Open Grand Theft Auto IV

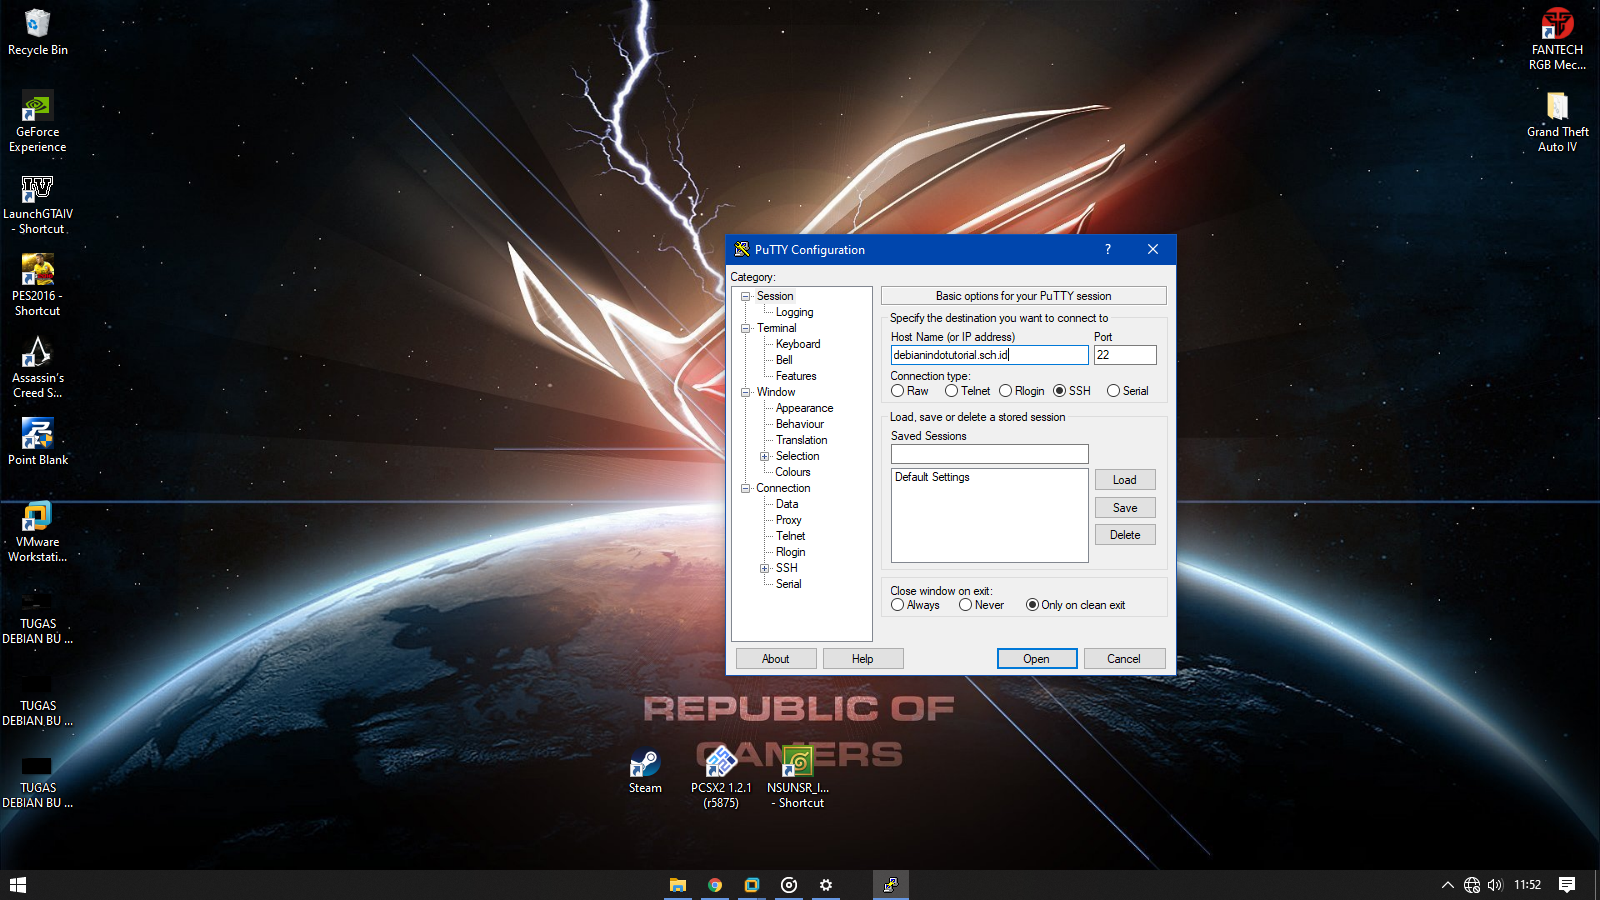click(1556, 105)
